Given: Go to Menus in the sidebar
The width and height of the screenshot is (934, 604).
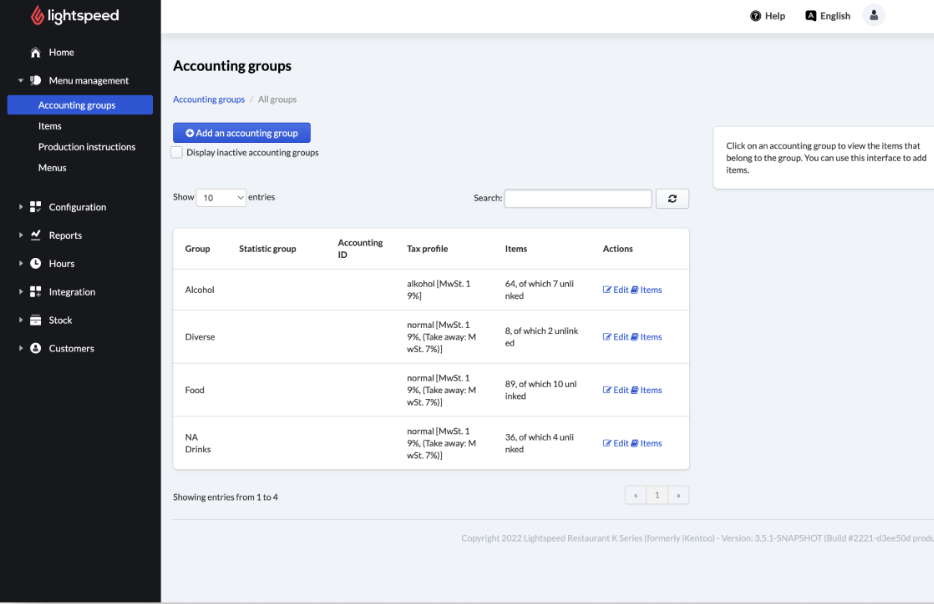Looking at the screenshot, I should click(52, 168).
